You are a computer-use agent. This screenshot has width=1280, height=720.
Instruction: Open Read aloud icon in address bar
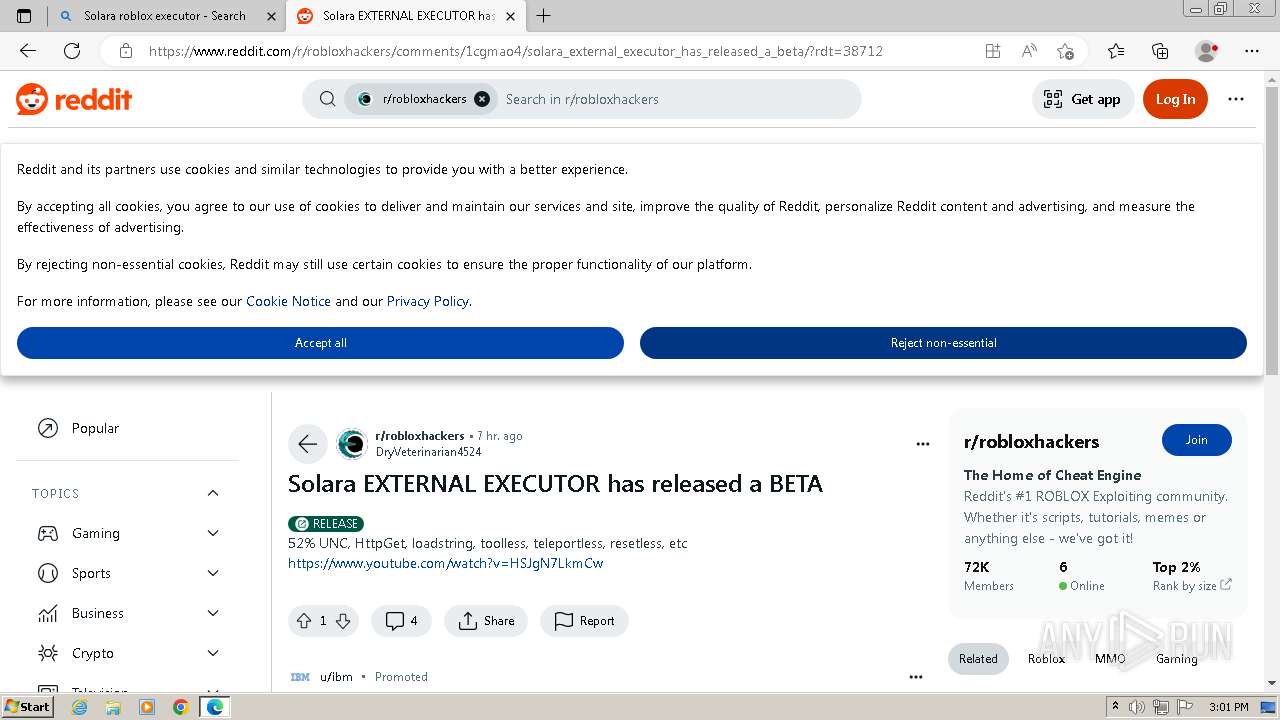[1029, 51]
